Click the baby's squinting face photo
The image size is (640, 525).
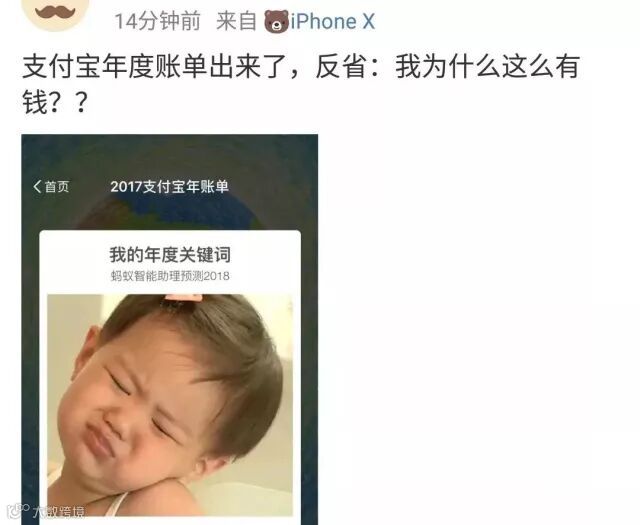tap(170, 405)
